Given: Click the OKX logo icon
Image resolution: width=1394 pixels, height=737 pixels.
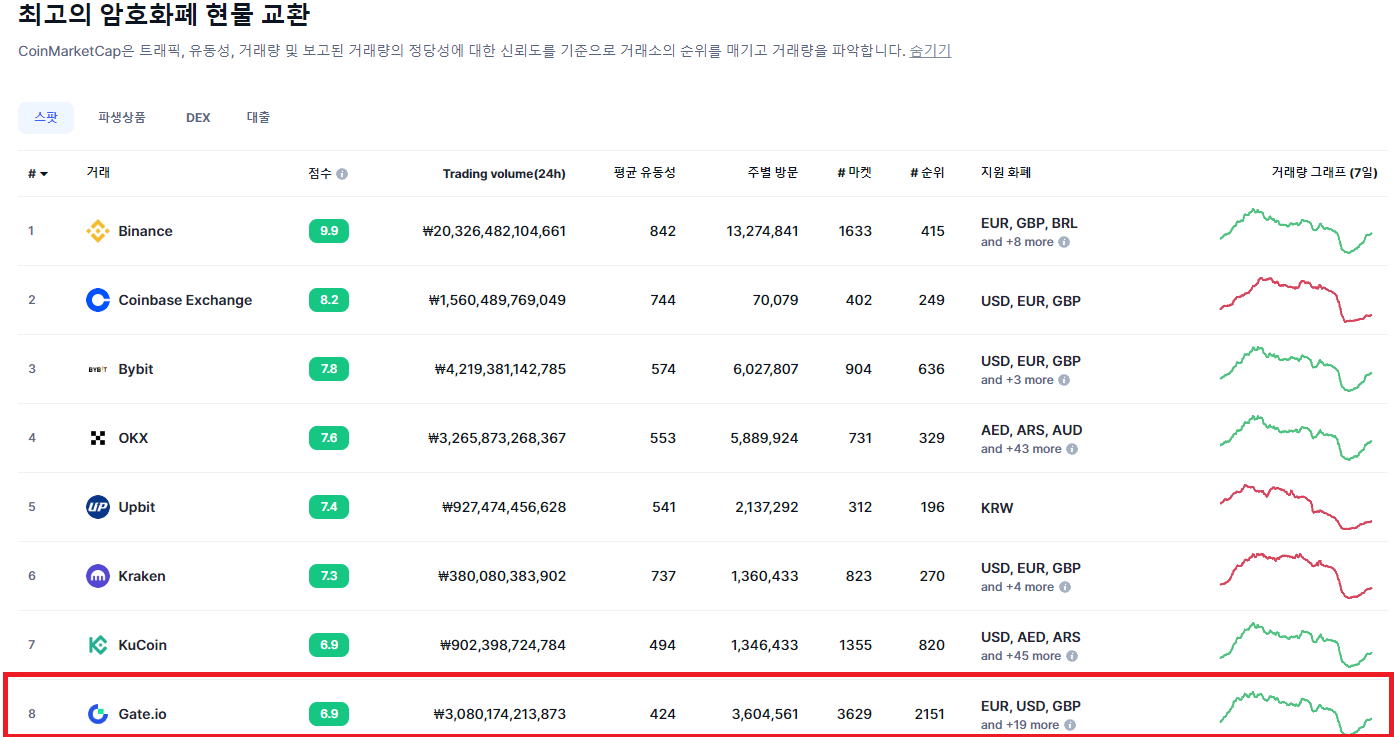Looking at the screenshot, I should 98,438.
